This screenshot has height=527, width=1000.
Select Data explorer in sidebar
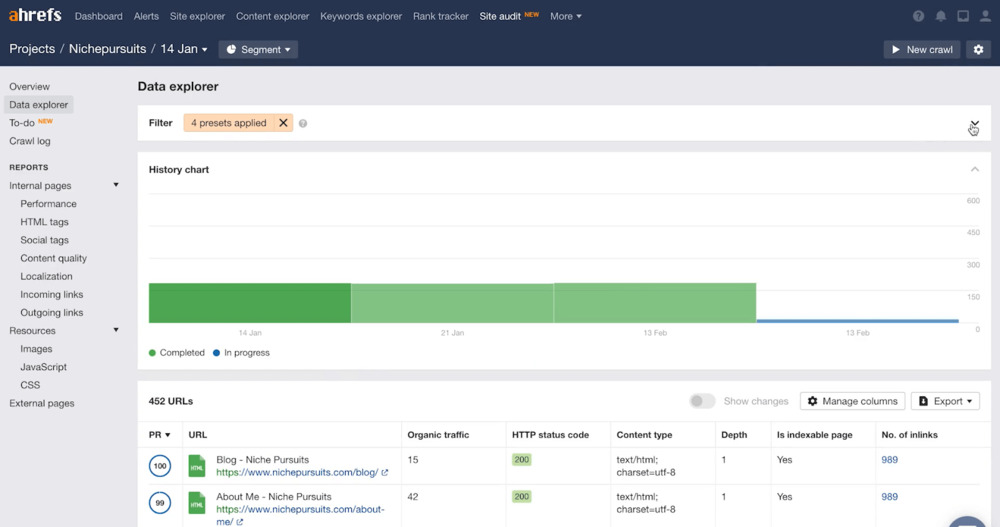[38, 105]
